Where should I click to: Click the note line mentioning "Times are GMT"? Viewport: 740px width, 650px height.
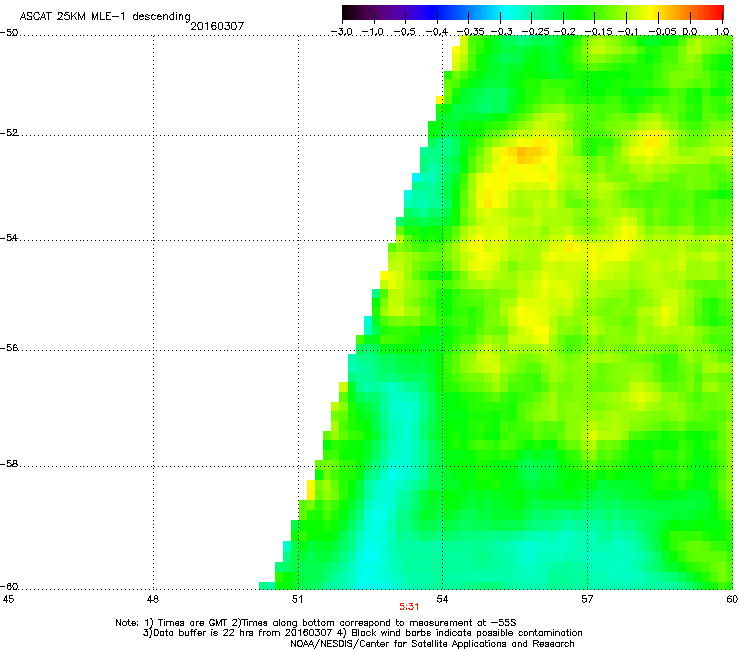coord(316,623)
